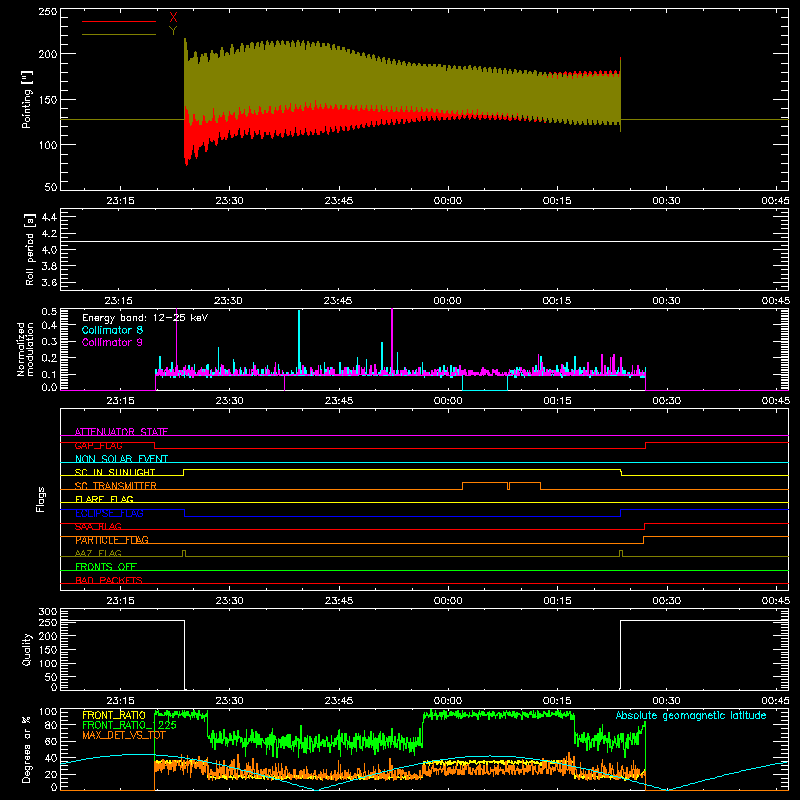Screen dimensions: 800x800
Task: Click the 3.8 roll period tick label
Action: (x=49, y=266)
